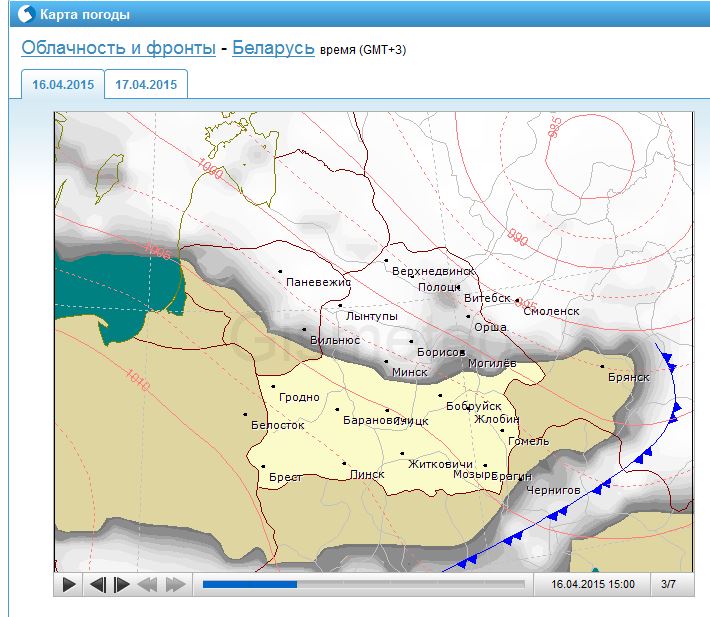Click the Житковичи city label
710x617 pixels.
[441, 464]
